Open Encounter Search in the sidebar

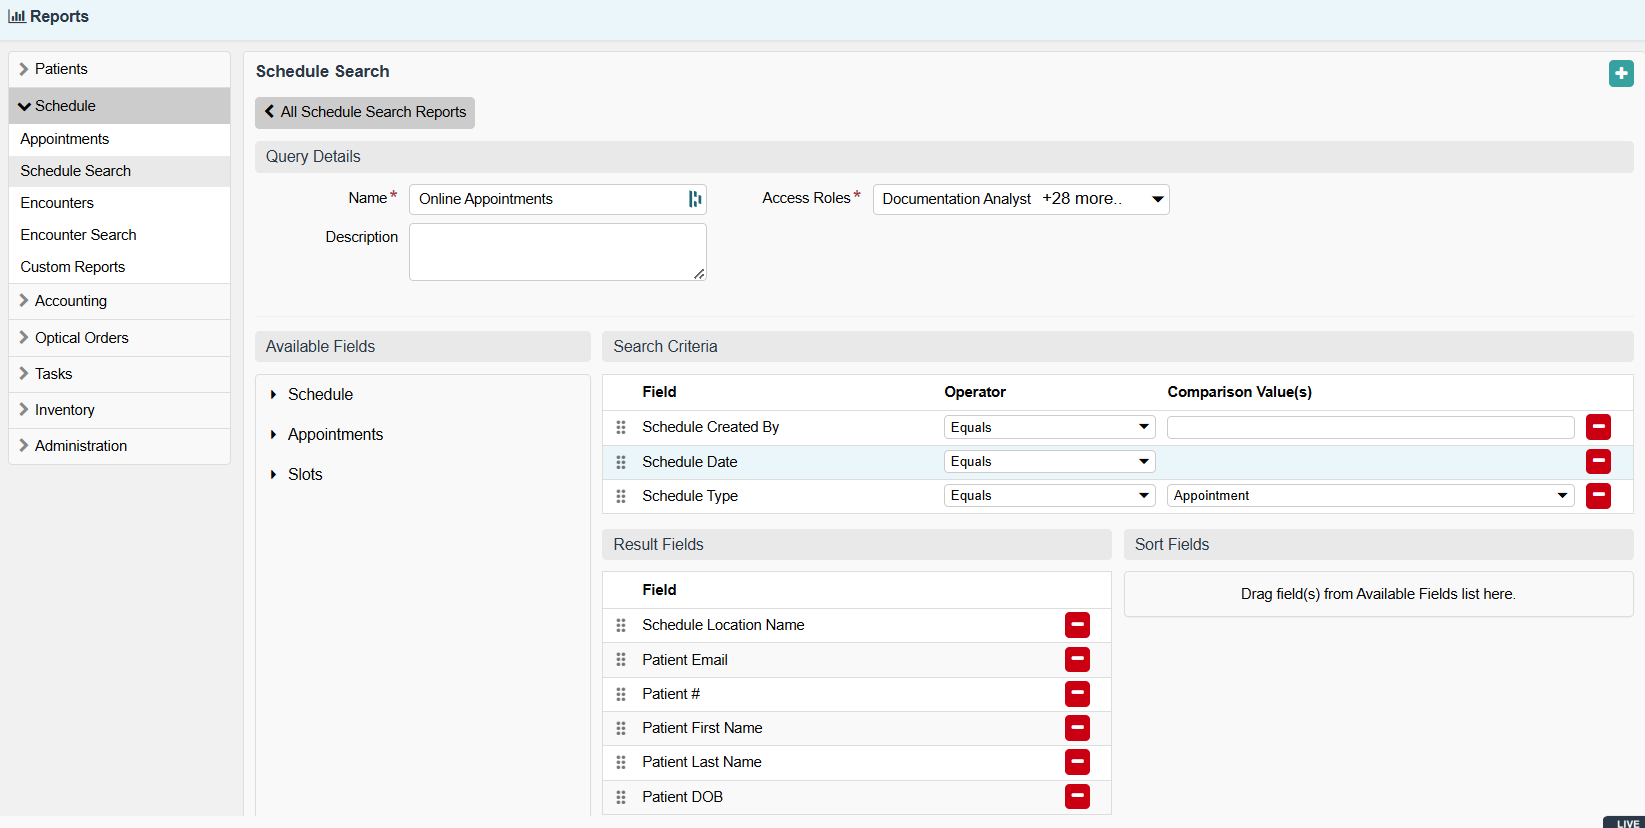(x=78, y=235)
